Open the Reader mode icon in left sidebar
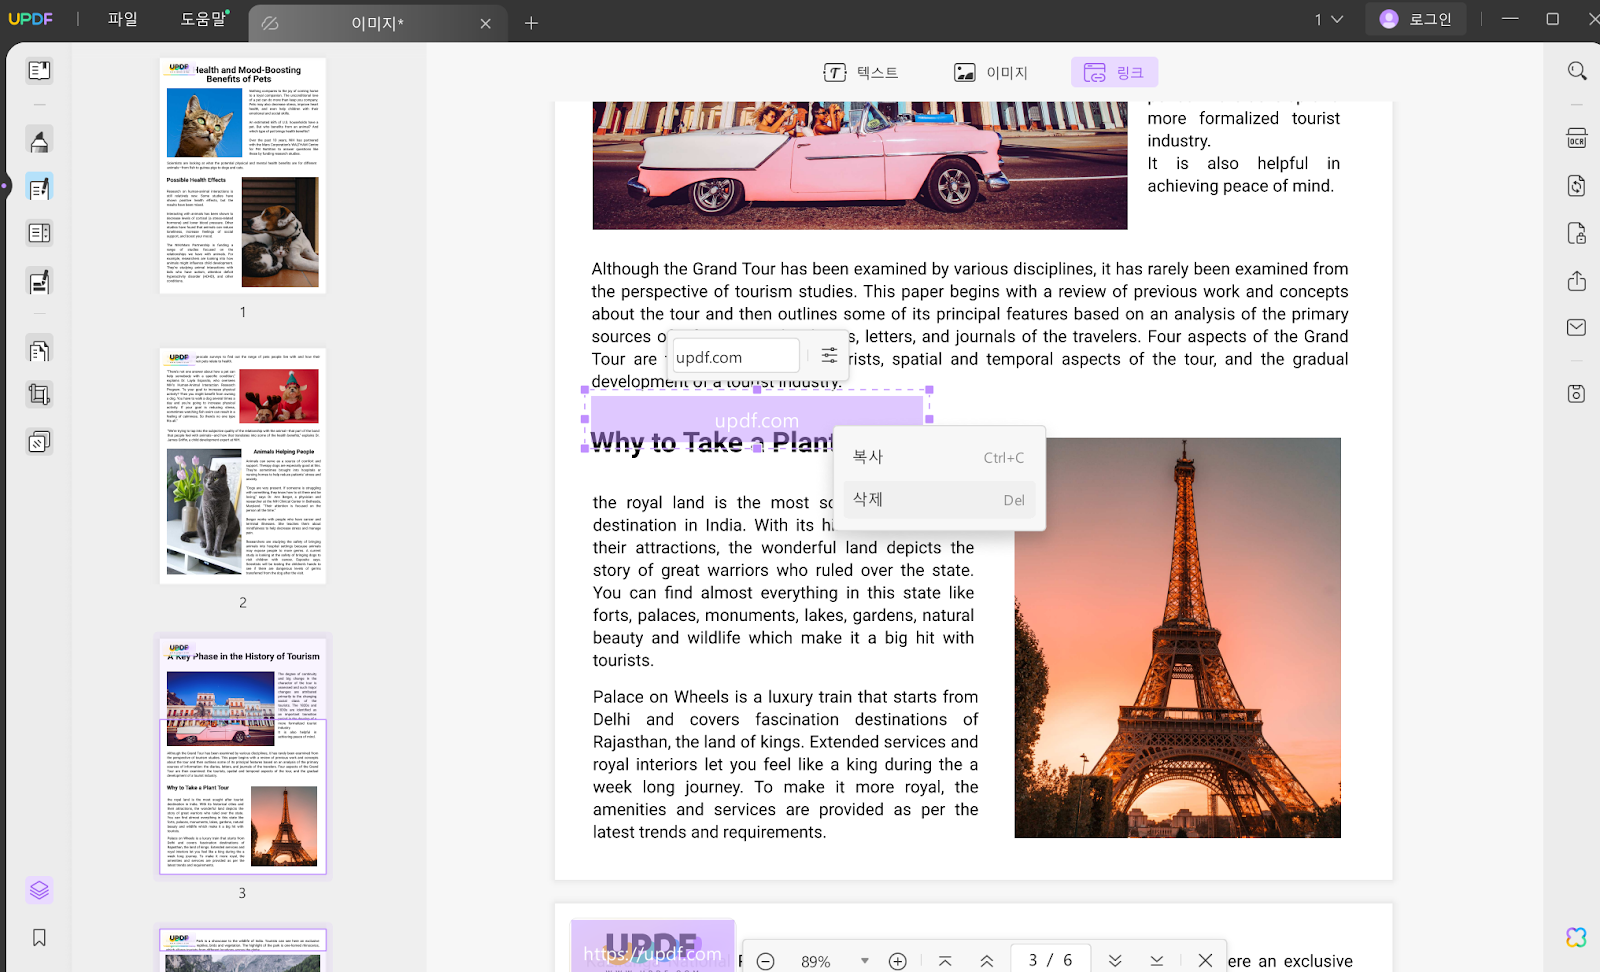 coord(39,71)
